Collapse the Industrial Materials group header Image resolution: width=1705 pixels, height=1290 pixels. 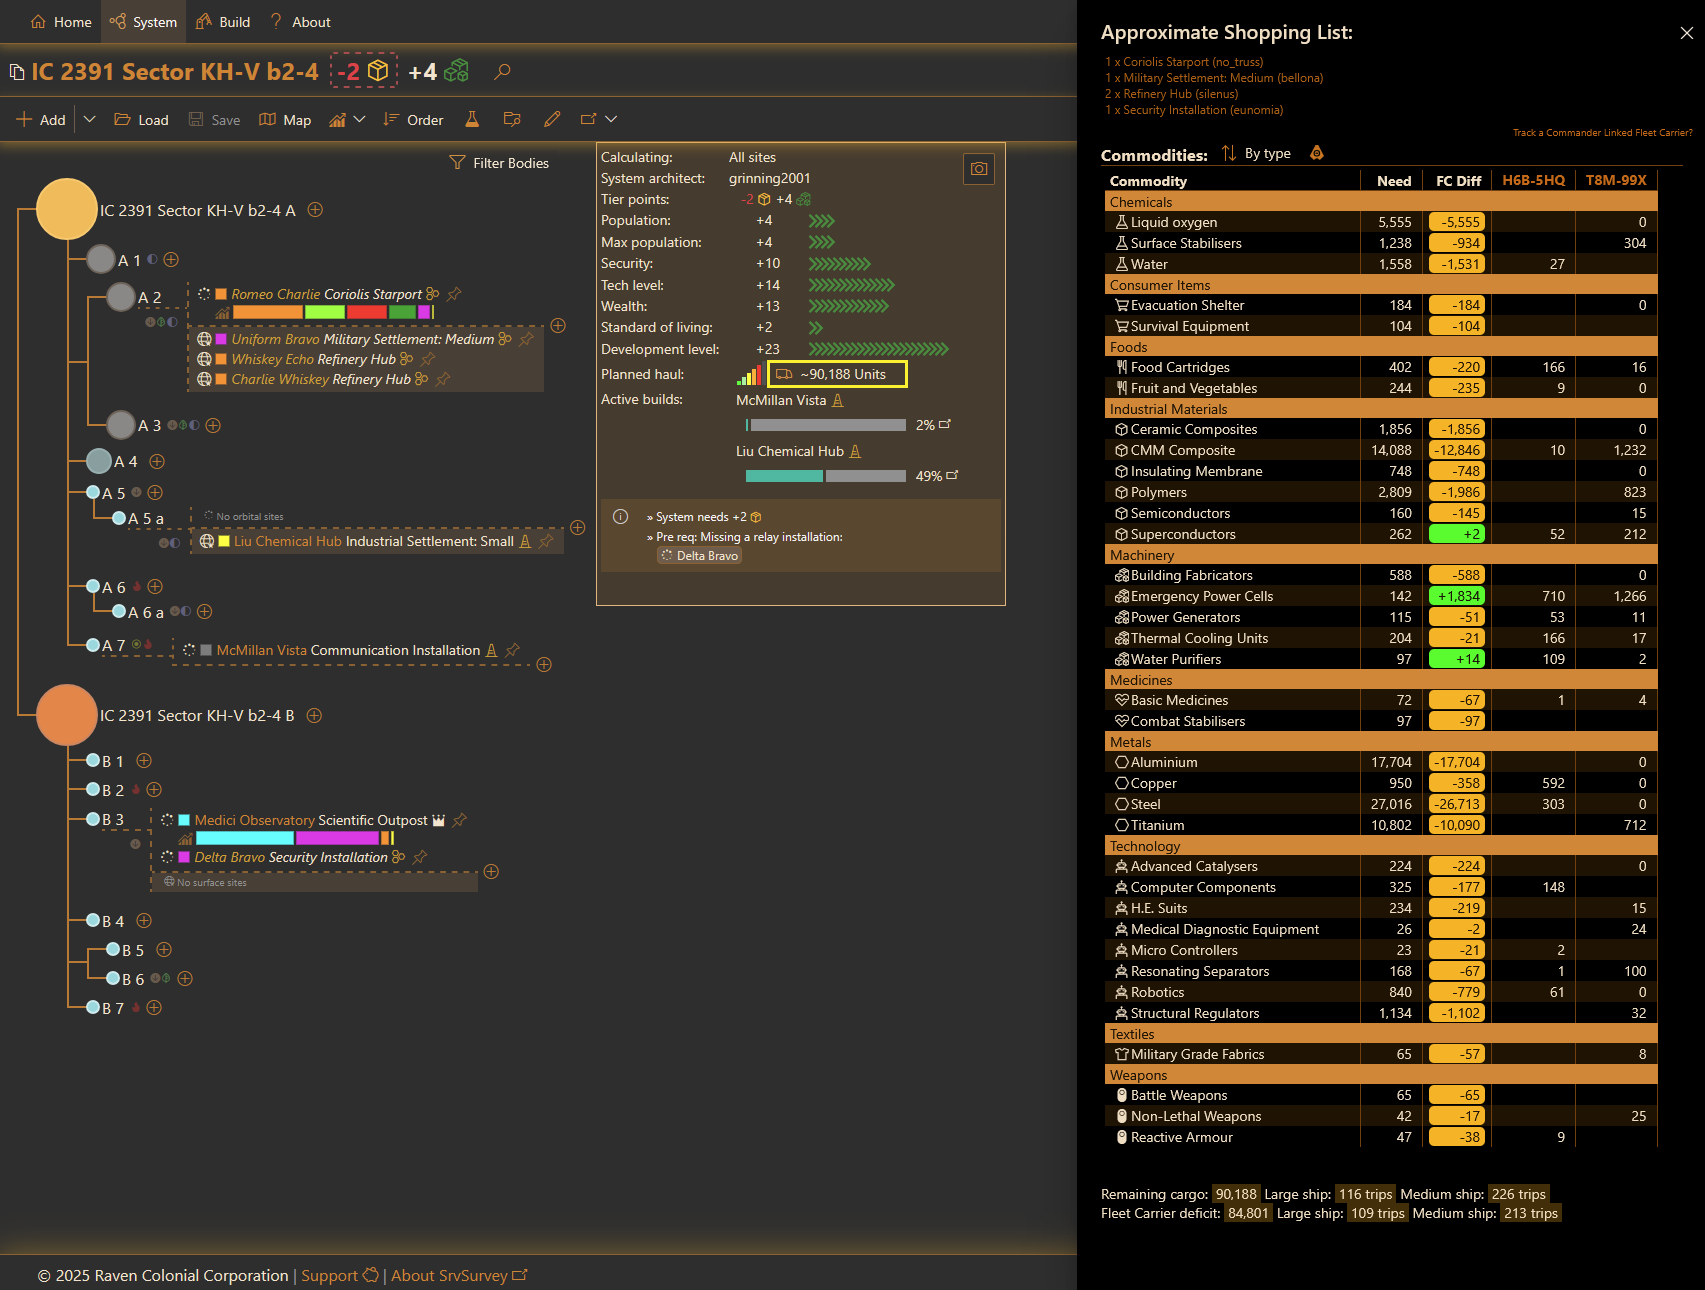[1381, 409]
